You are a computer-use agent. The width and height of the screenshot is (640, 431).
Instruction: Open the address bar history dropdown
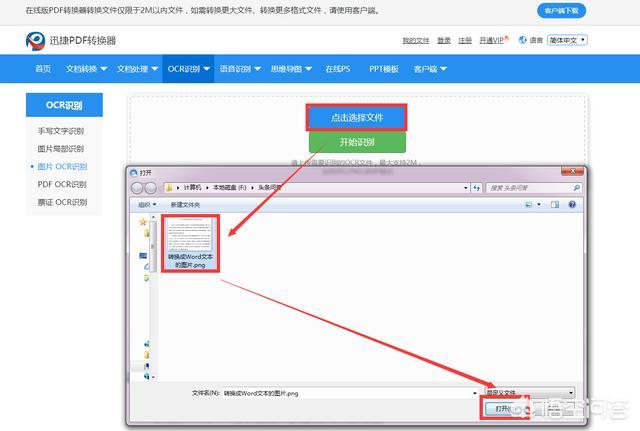(x=466, y=188)
